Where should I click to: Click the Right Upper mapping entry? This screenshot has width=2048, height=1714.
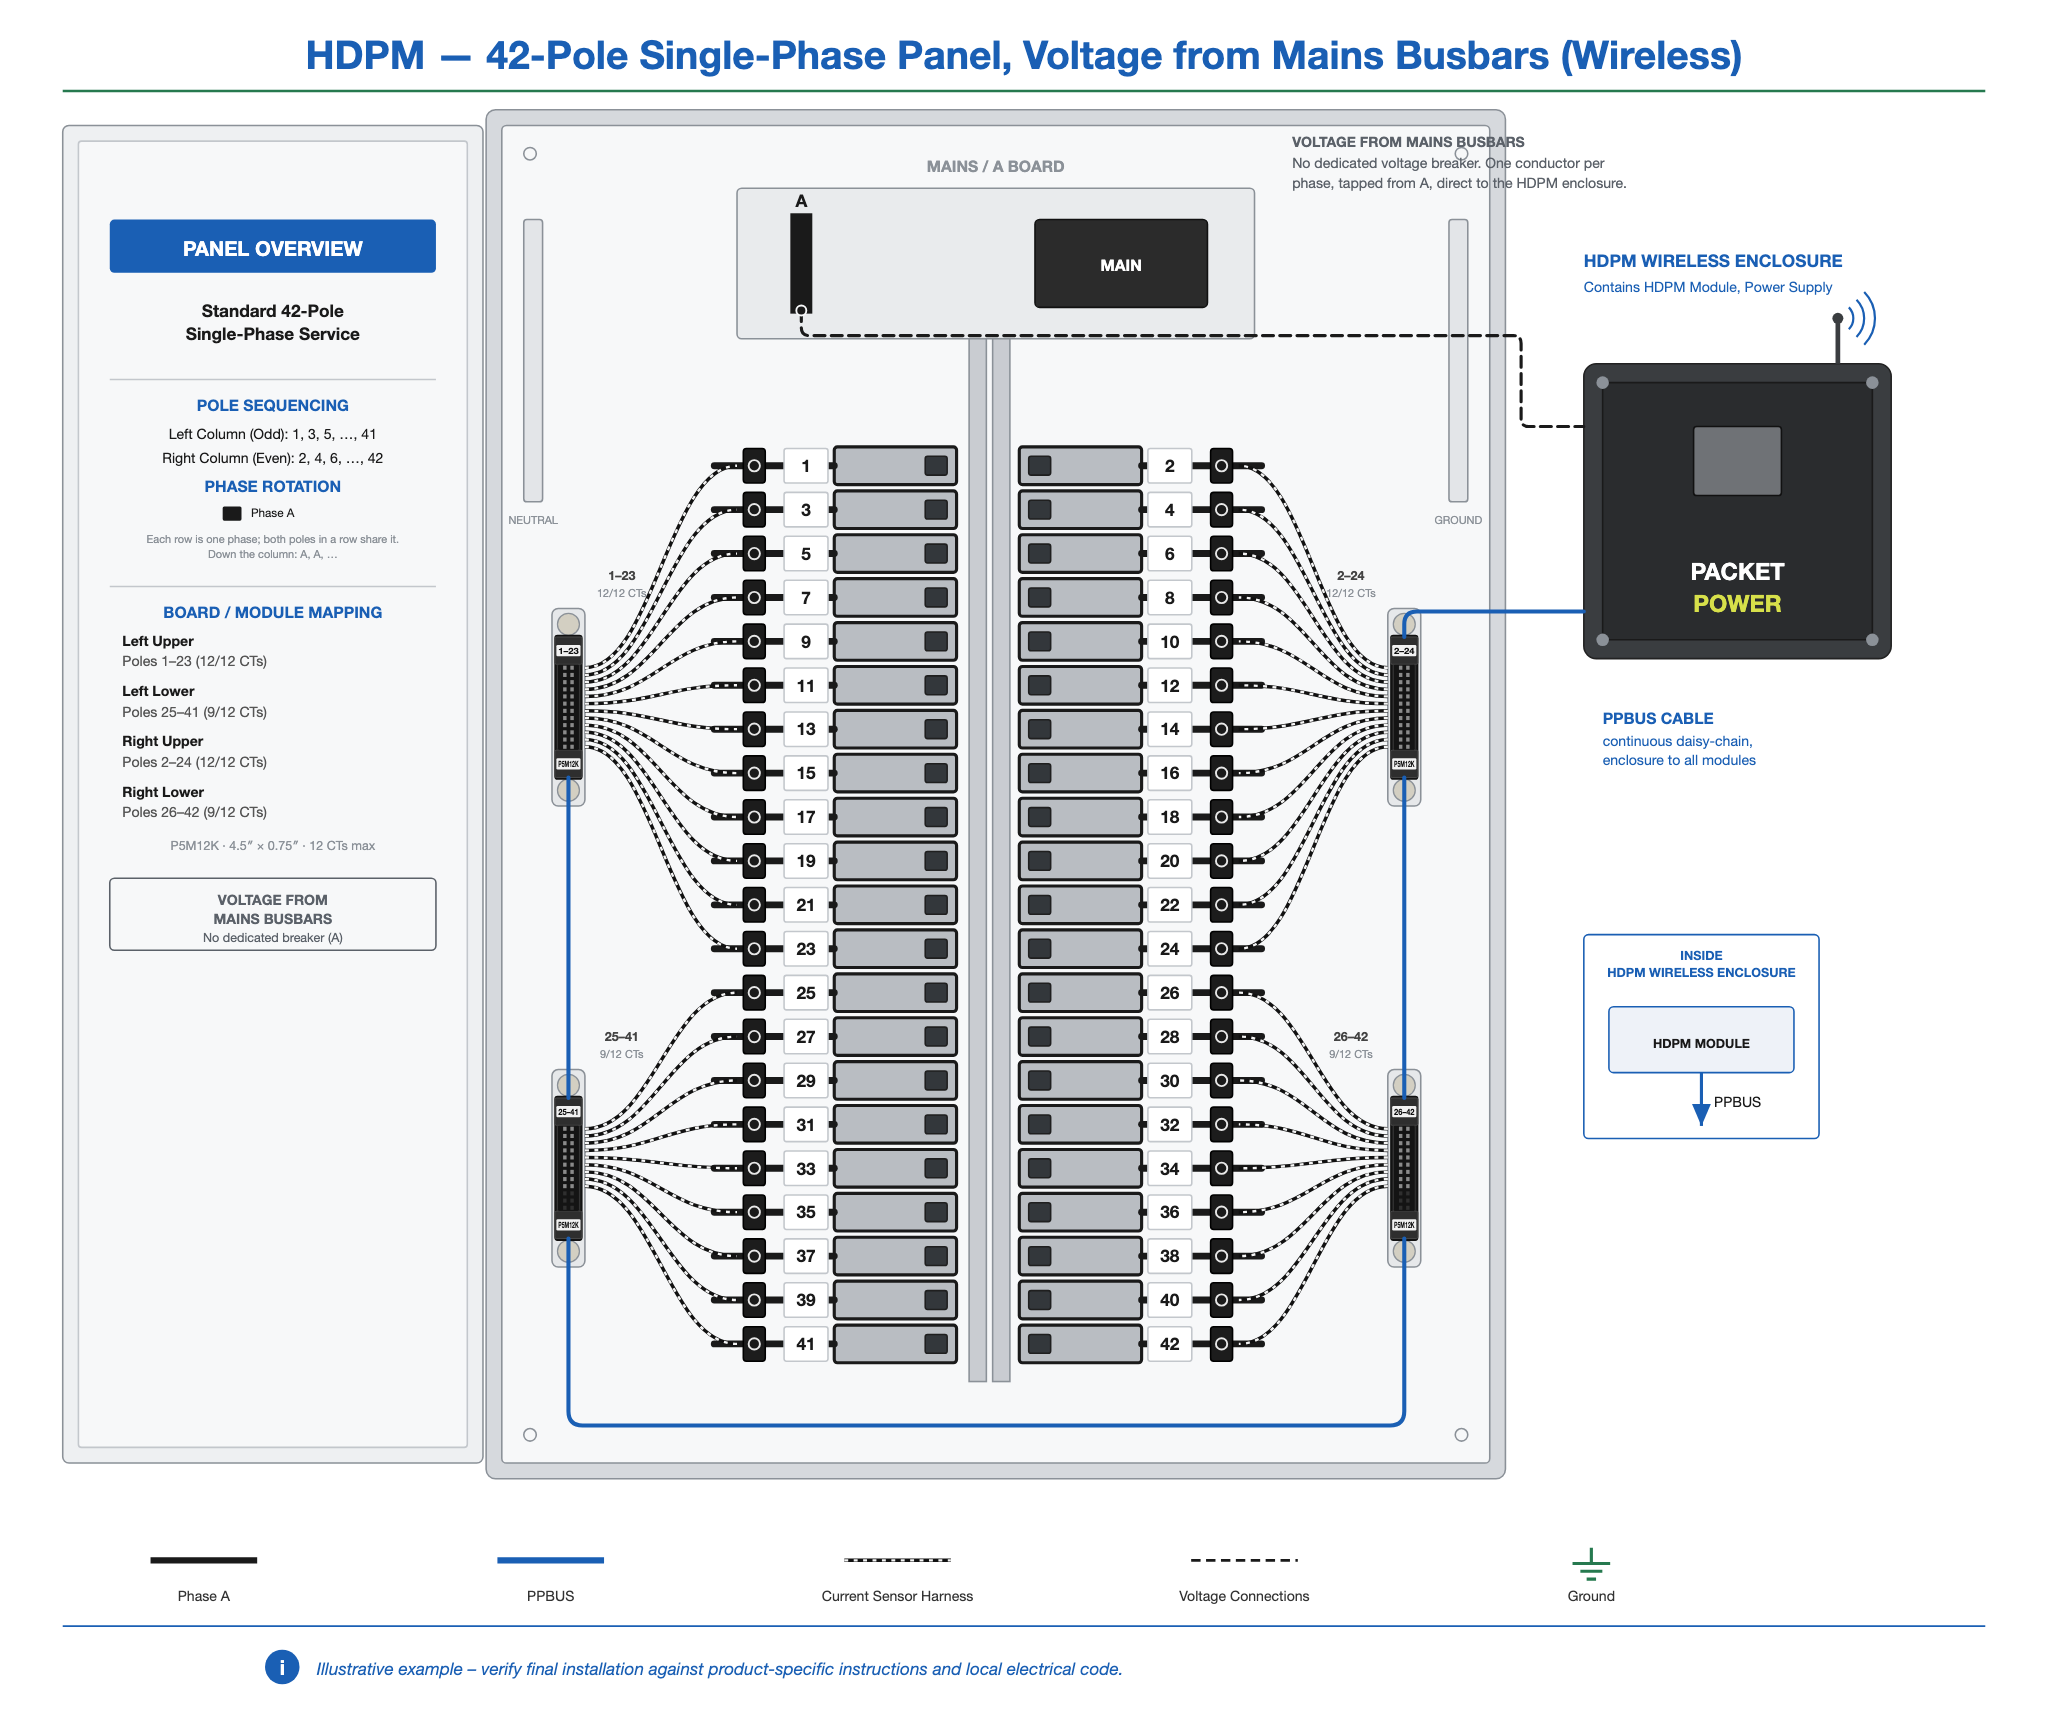tap(195, 751)
